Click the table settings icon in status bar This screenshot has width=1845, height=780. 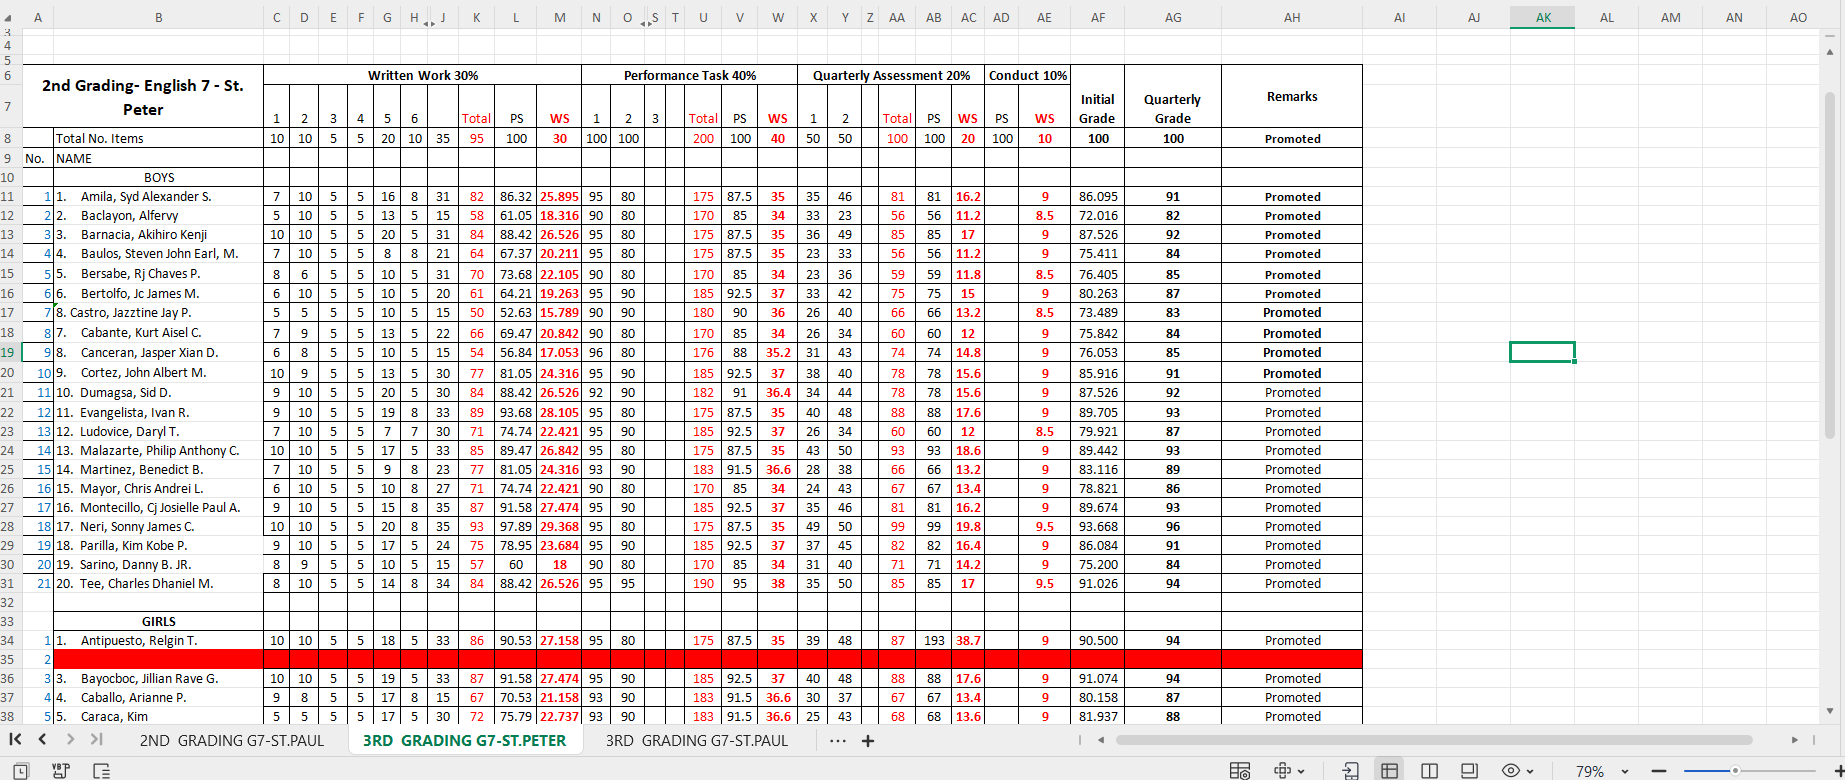tap(1240, 771)
